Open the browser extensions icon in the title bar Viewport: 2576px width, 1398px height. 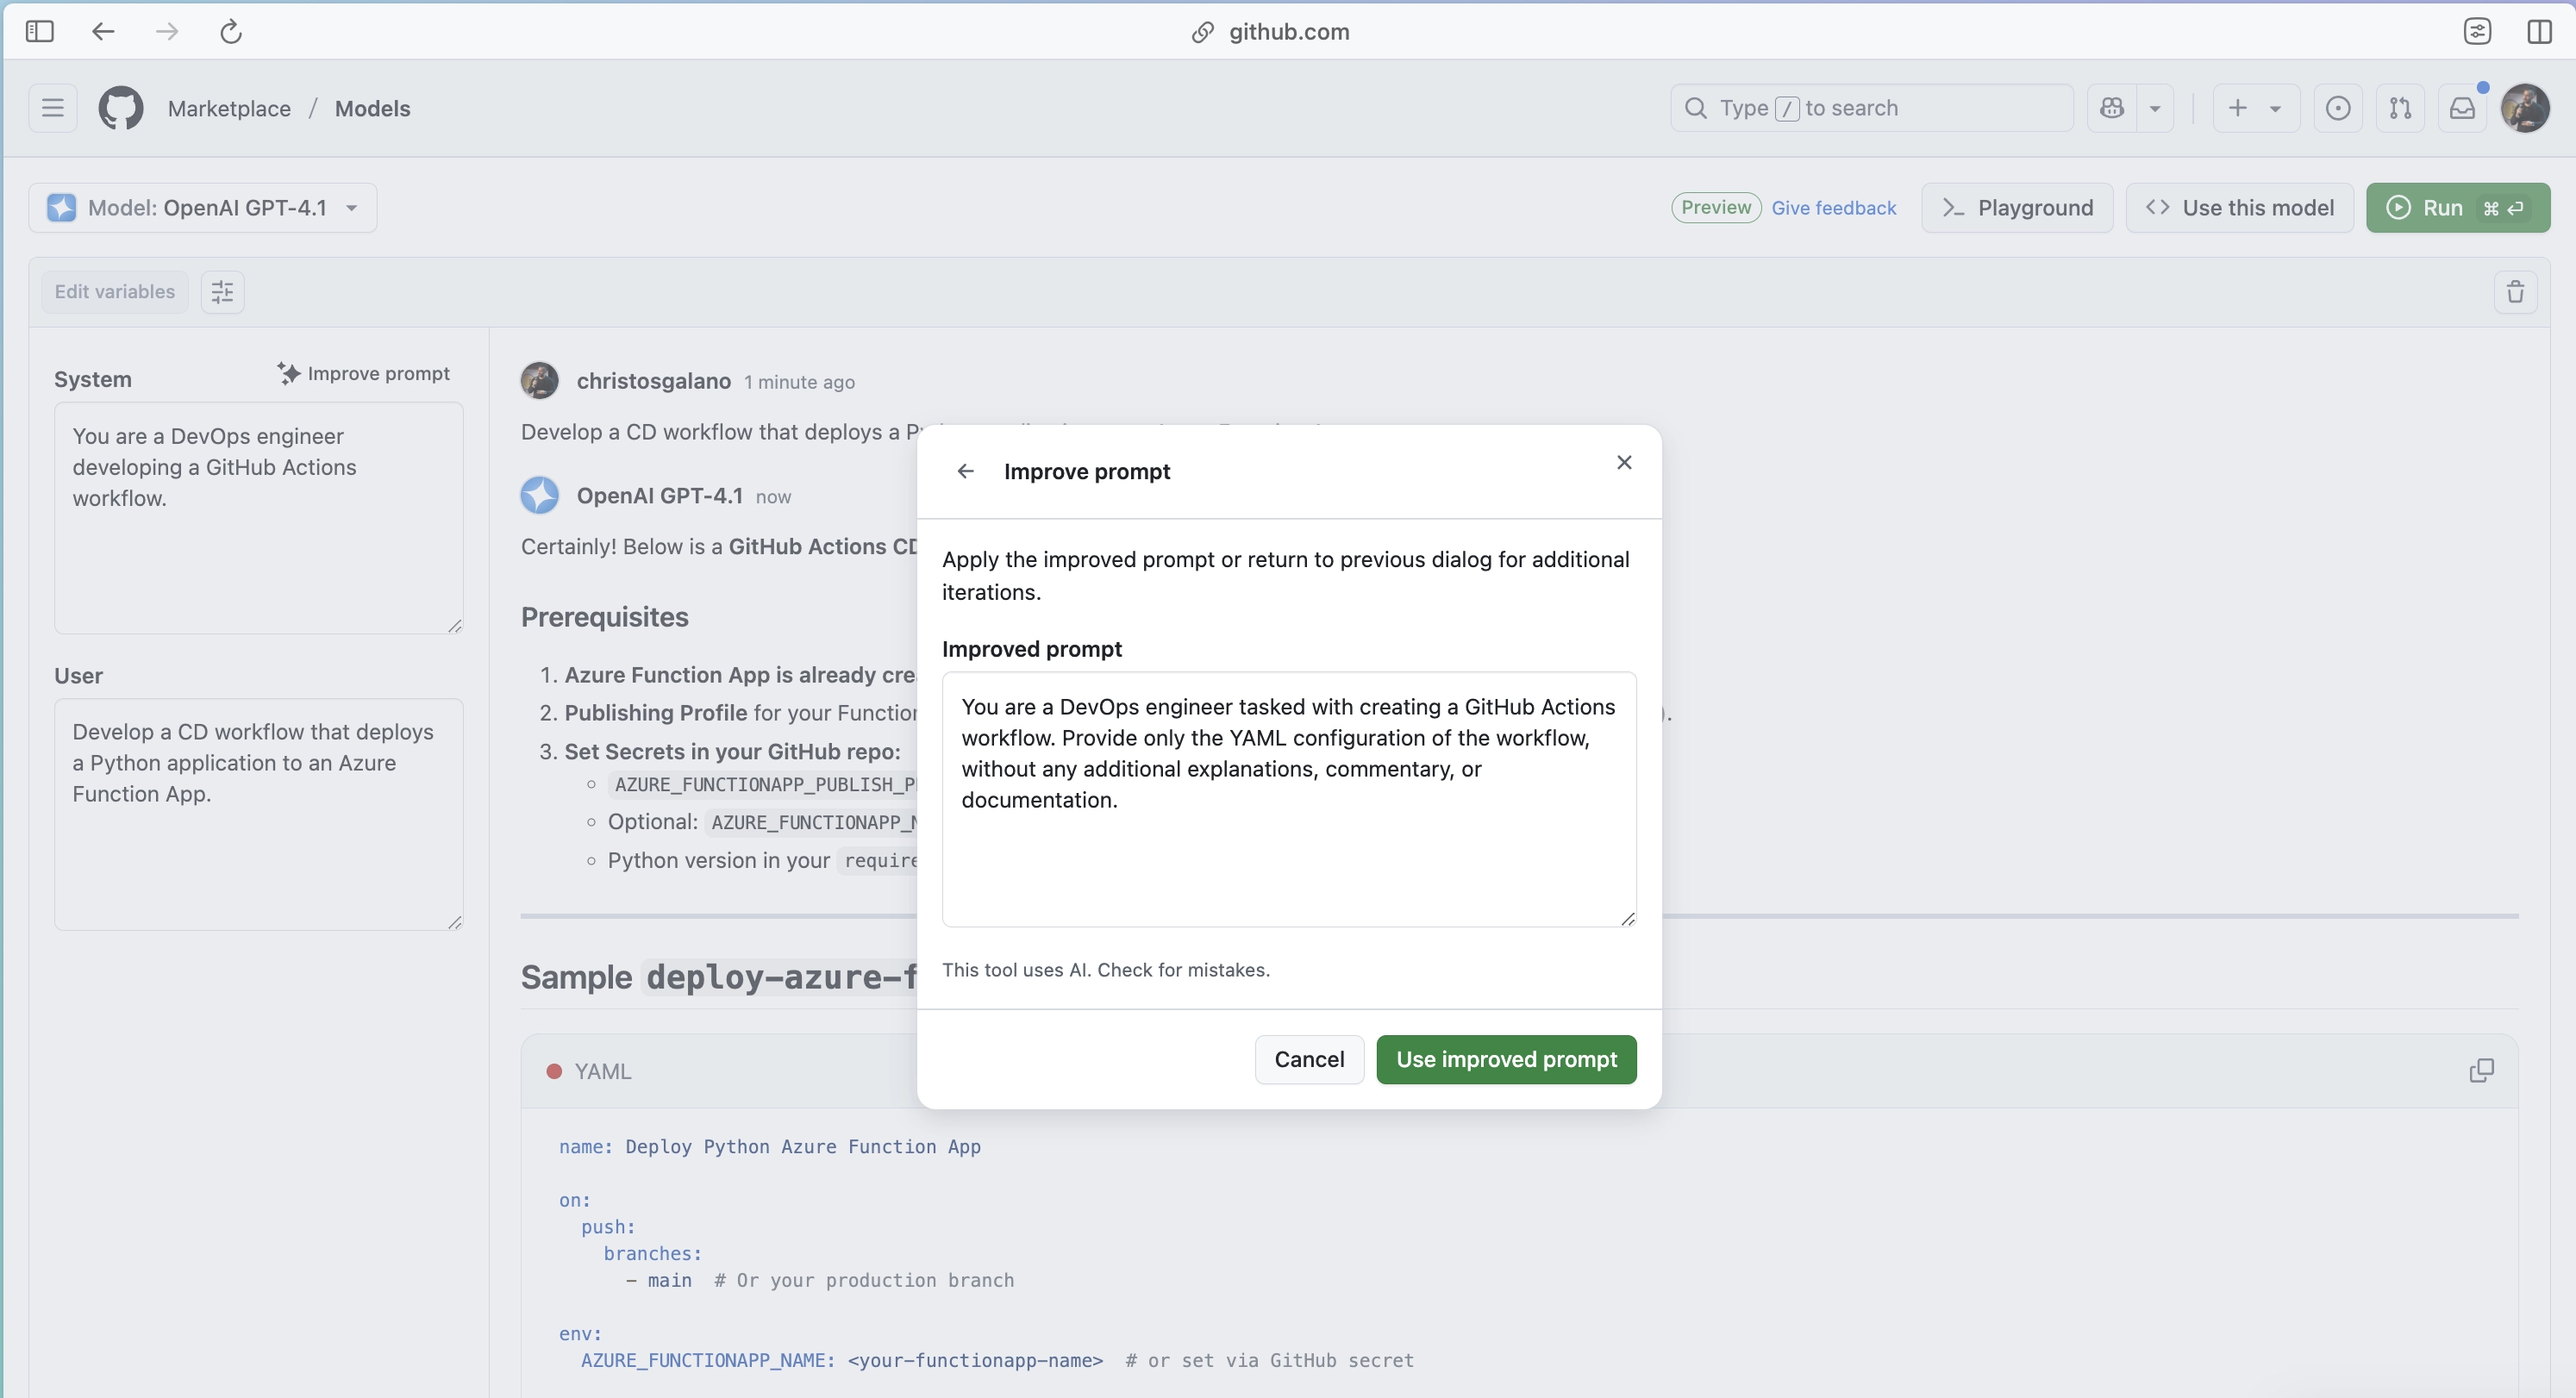(x=2476, y=31)
